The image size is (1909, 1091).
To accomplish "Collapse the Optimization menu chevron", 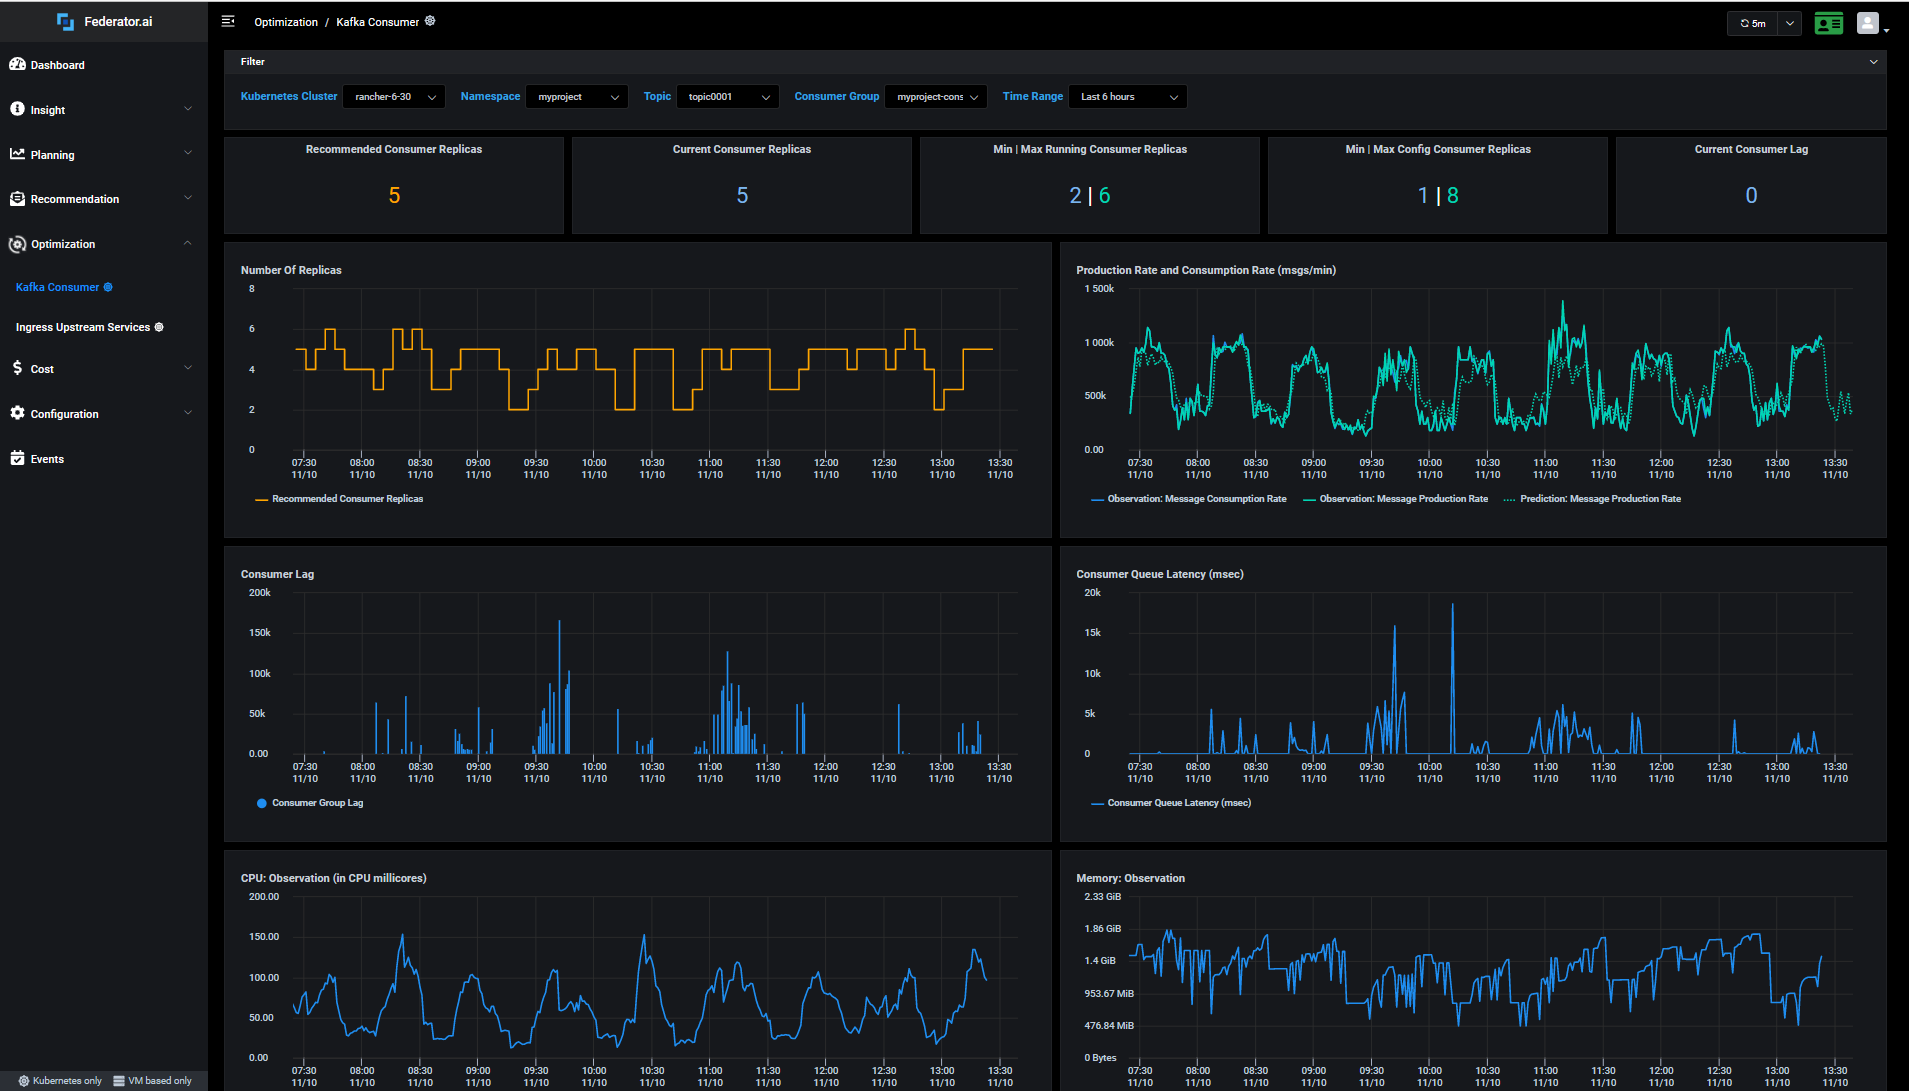I will 188,243.
